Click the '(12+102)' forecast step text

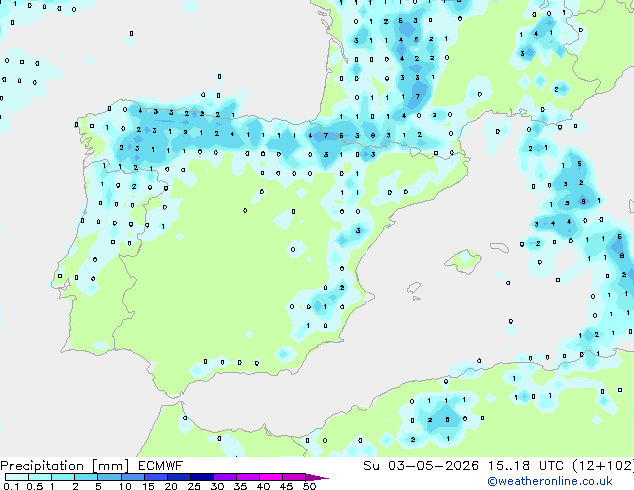(603, 466)
